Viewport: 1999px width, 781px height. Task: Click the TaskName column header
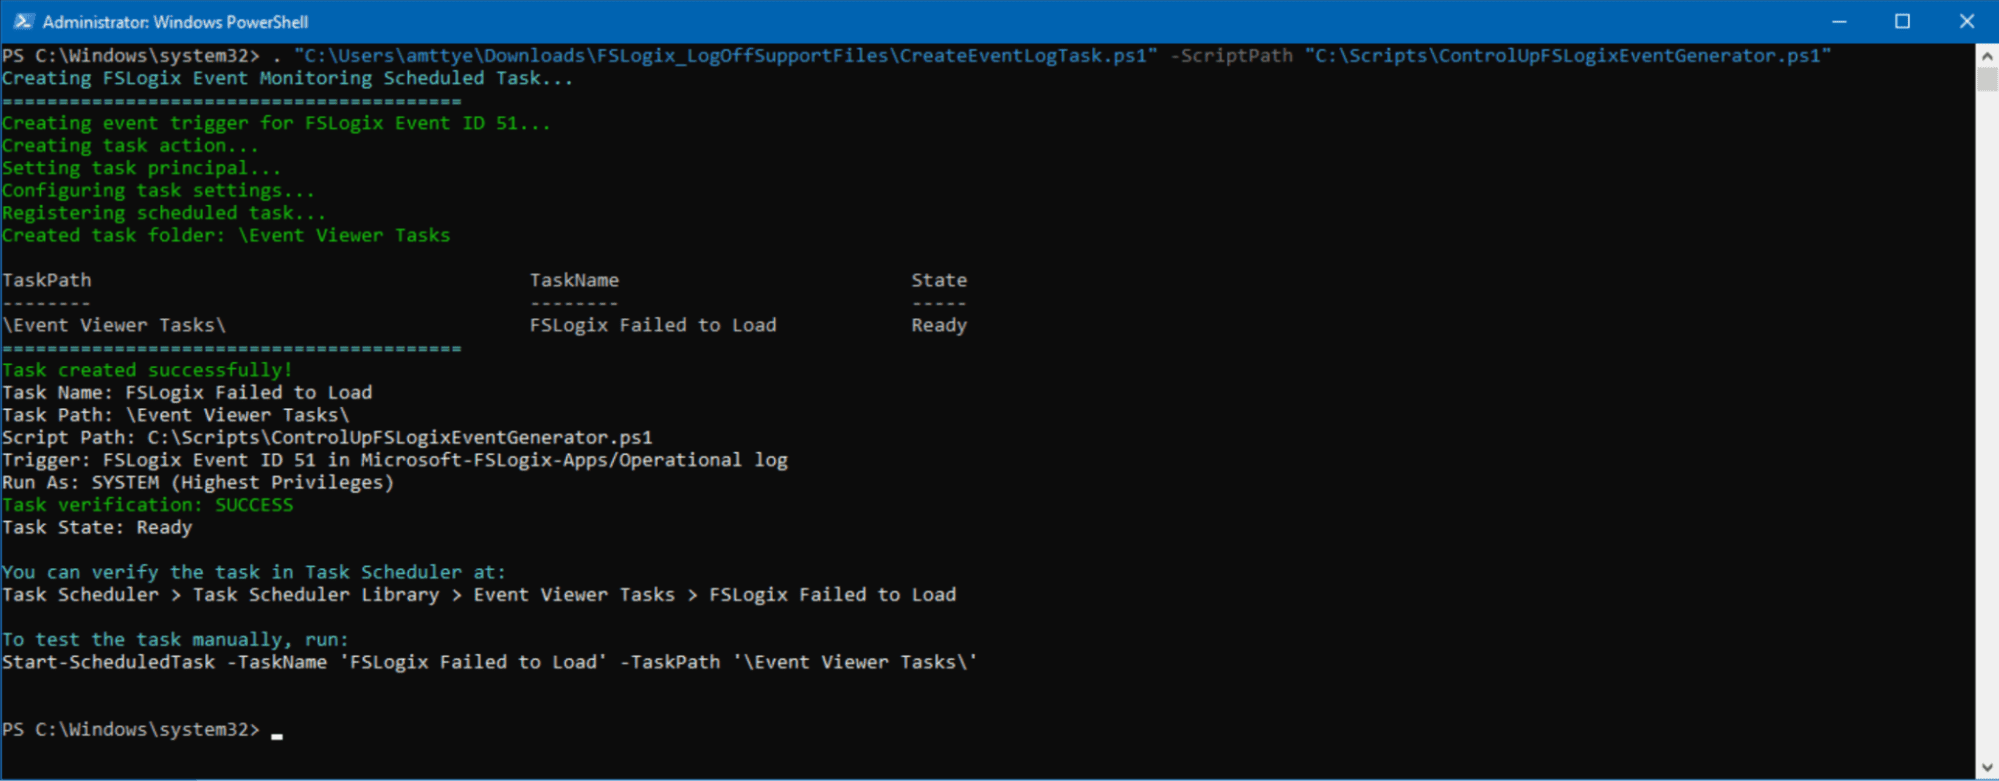click(x=574, y=280)
